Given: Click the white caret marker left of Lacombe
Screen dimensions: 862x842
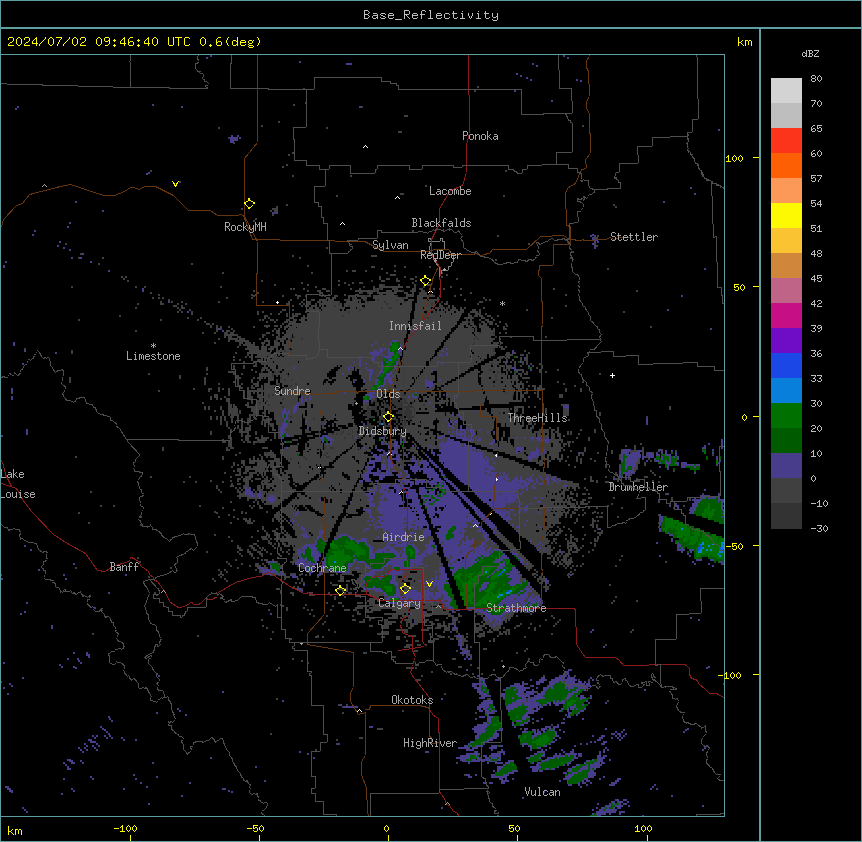Looking at the screenshot, I should click(397, 197).
